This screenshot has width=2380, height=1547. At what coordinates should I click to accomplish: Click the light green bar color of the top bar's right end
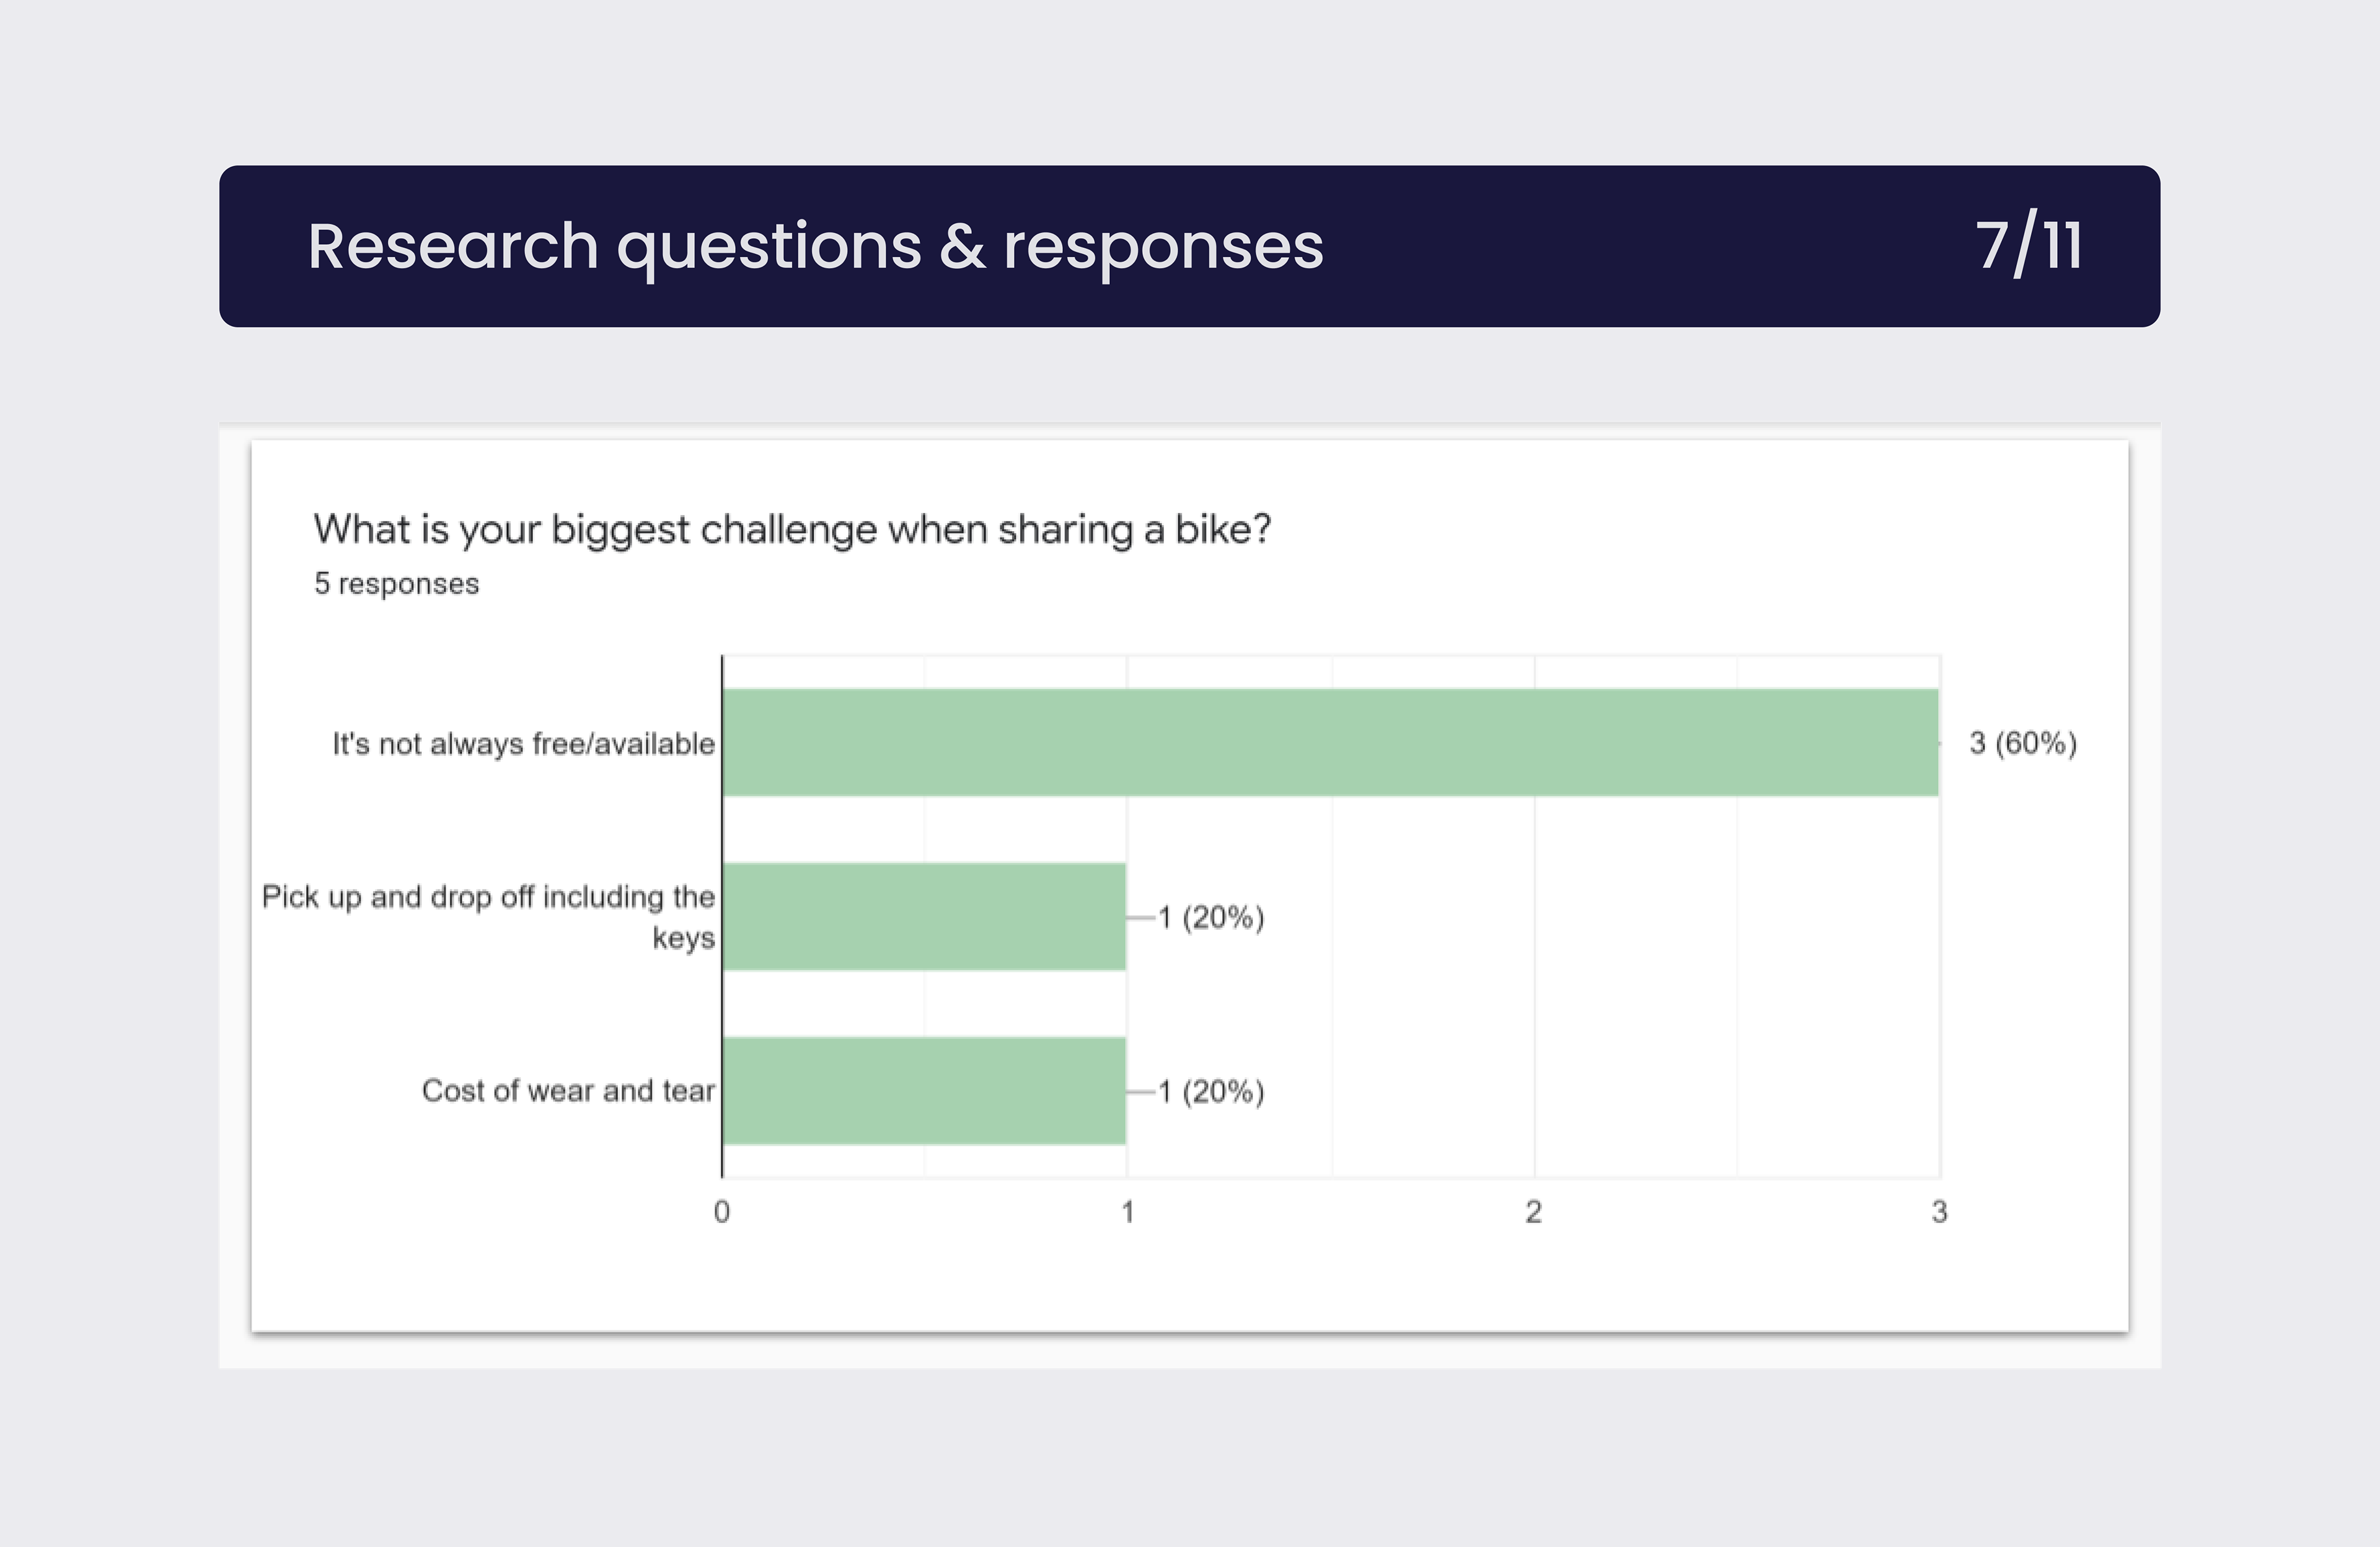tap(1900, 742)
